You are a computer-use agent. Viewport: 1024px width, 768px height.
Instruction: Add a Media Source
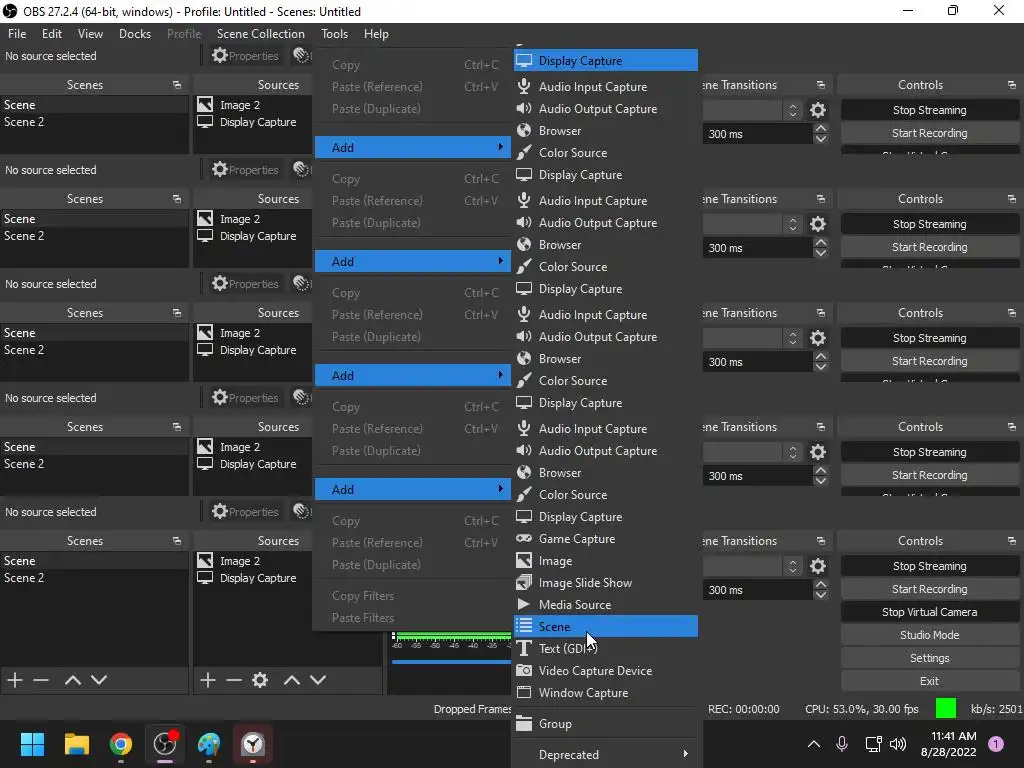pyautogui.click(x=605, y=605)
